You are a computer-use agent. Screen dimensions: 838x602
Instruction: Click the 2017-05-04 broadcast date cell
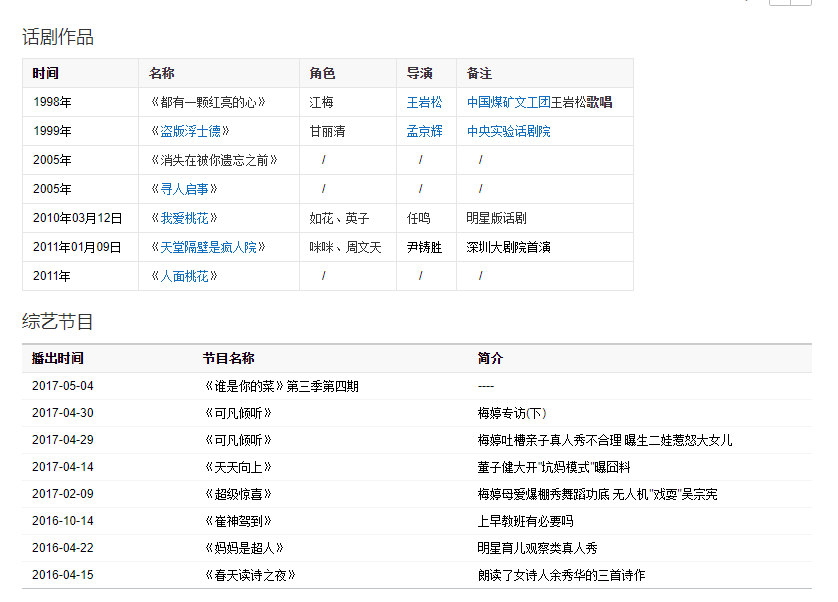pos(62,386)
